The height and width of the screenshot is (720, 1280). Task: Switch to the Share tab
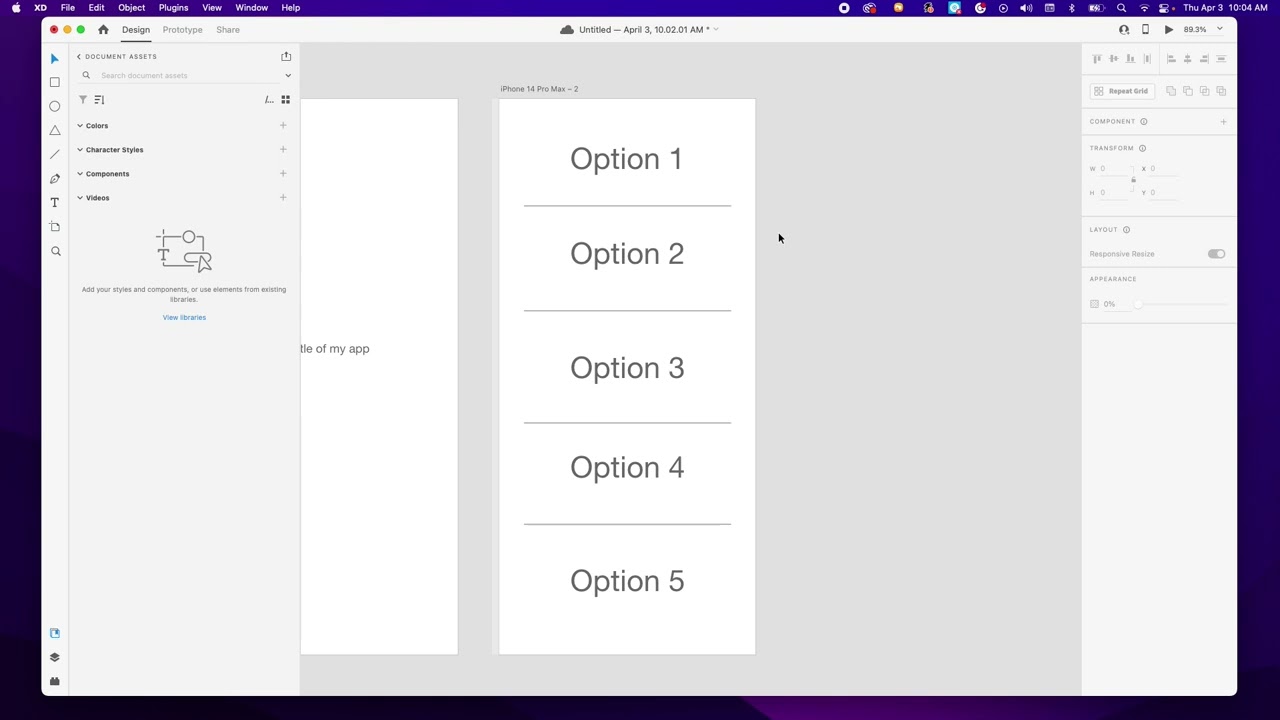click(228, 30)
